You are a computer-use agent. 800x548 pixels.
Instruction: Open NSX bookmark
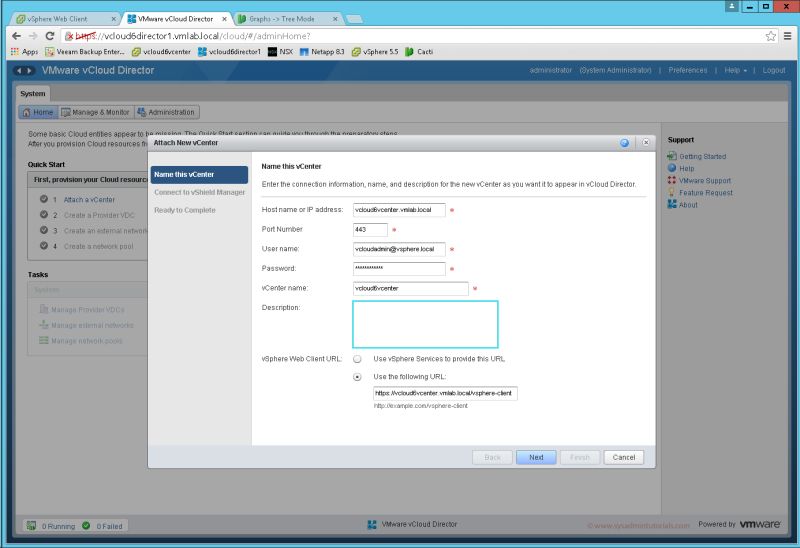[x=281, y=52]
